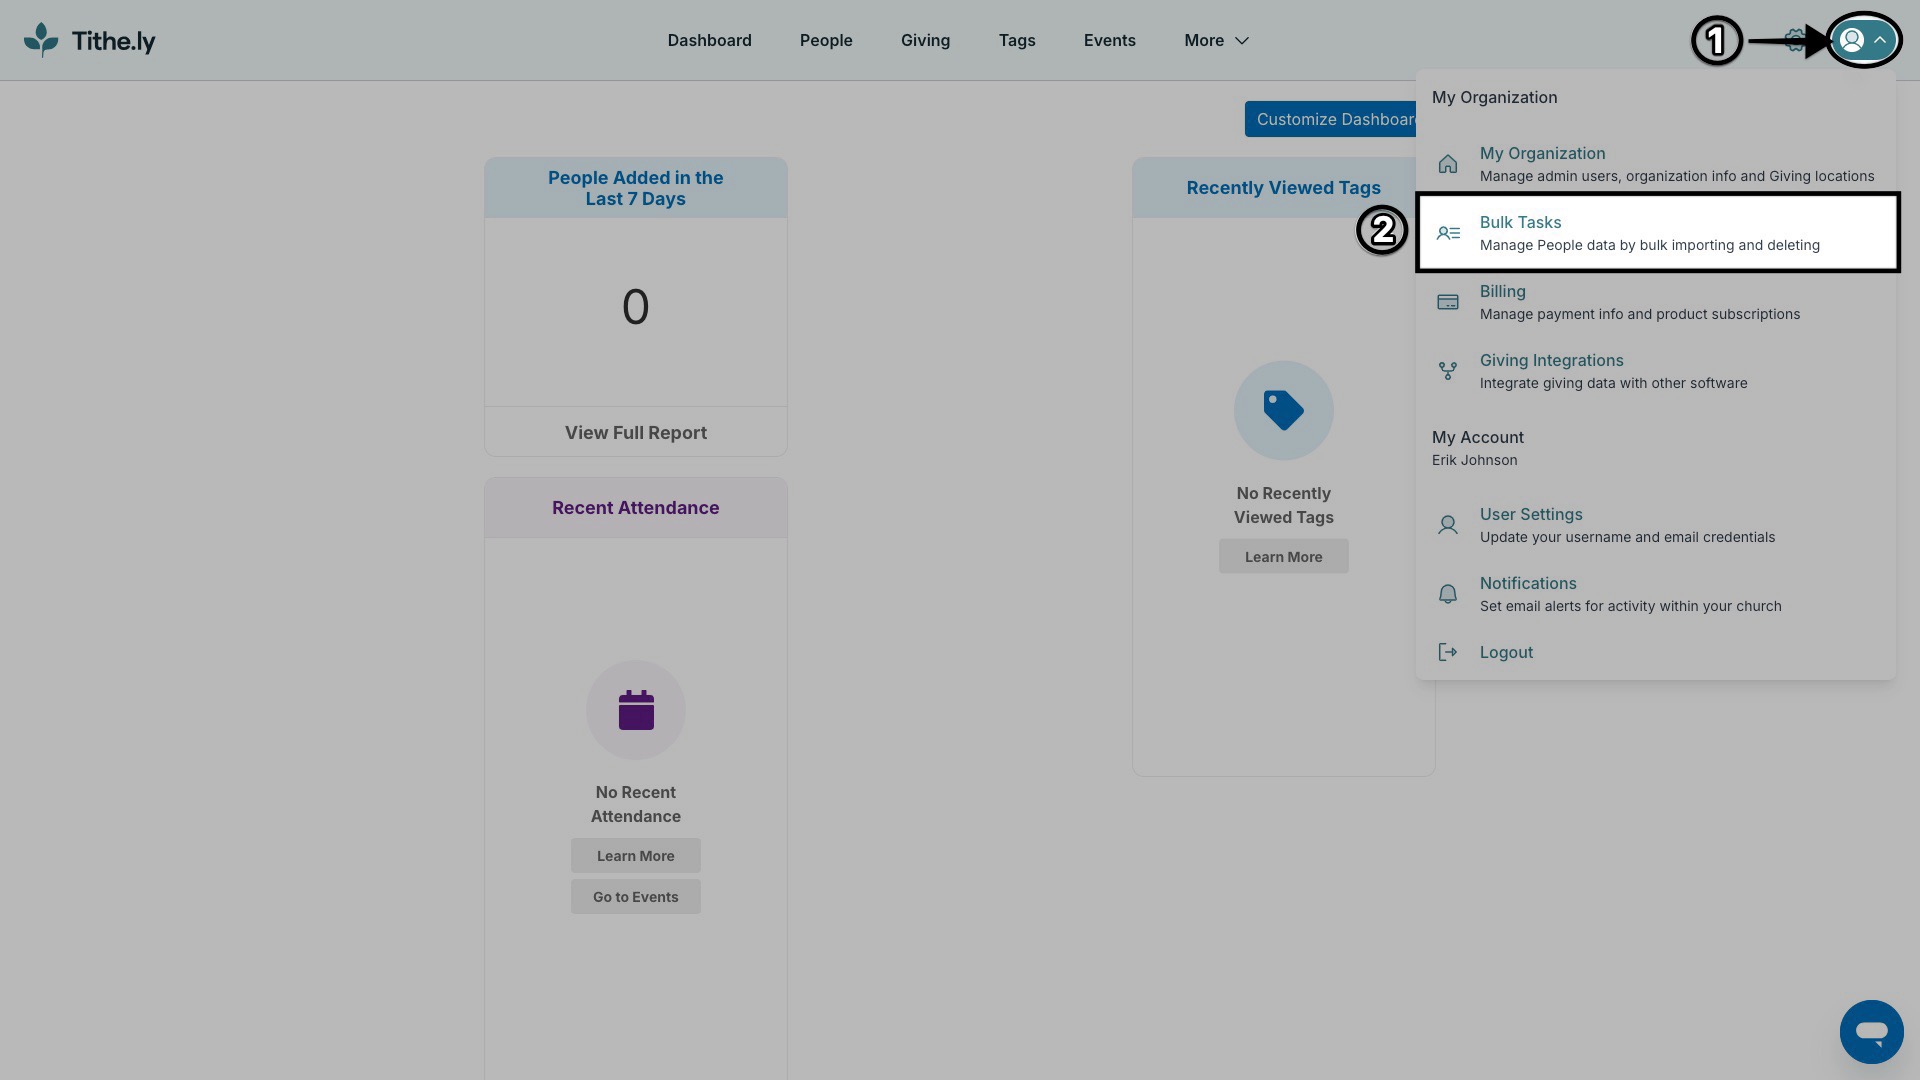
Task: Click the My Organization house icon
Action: click(x=1447, y=164)
